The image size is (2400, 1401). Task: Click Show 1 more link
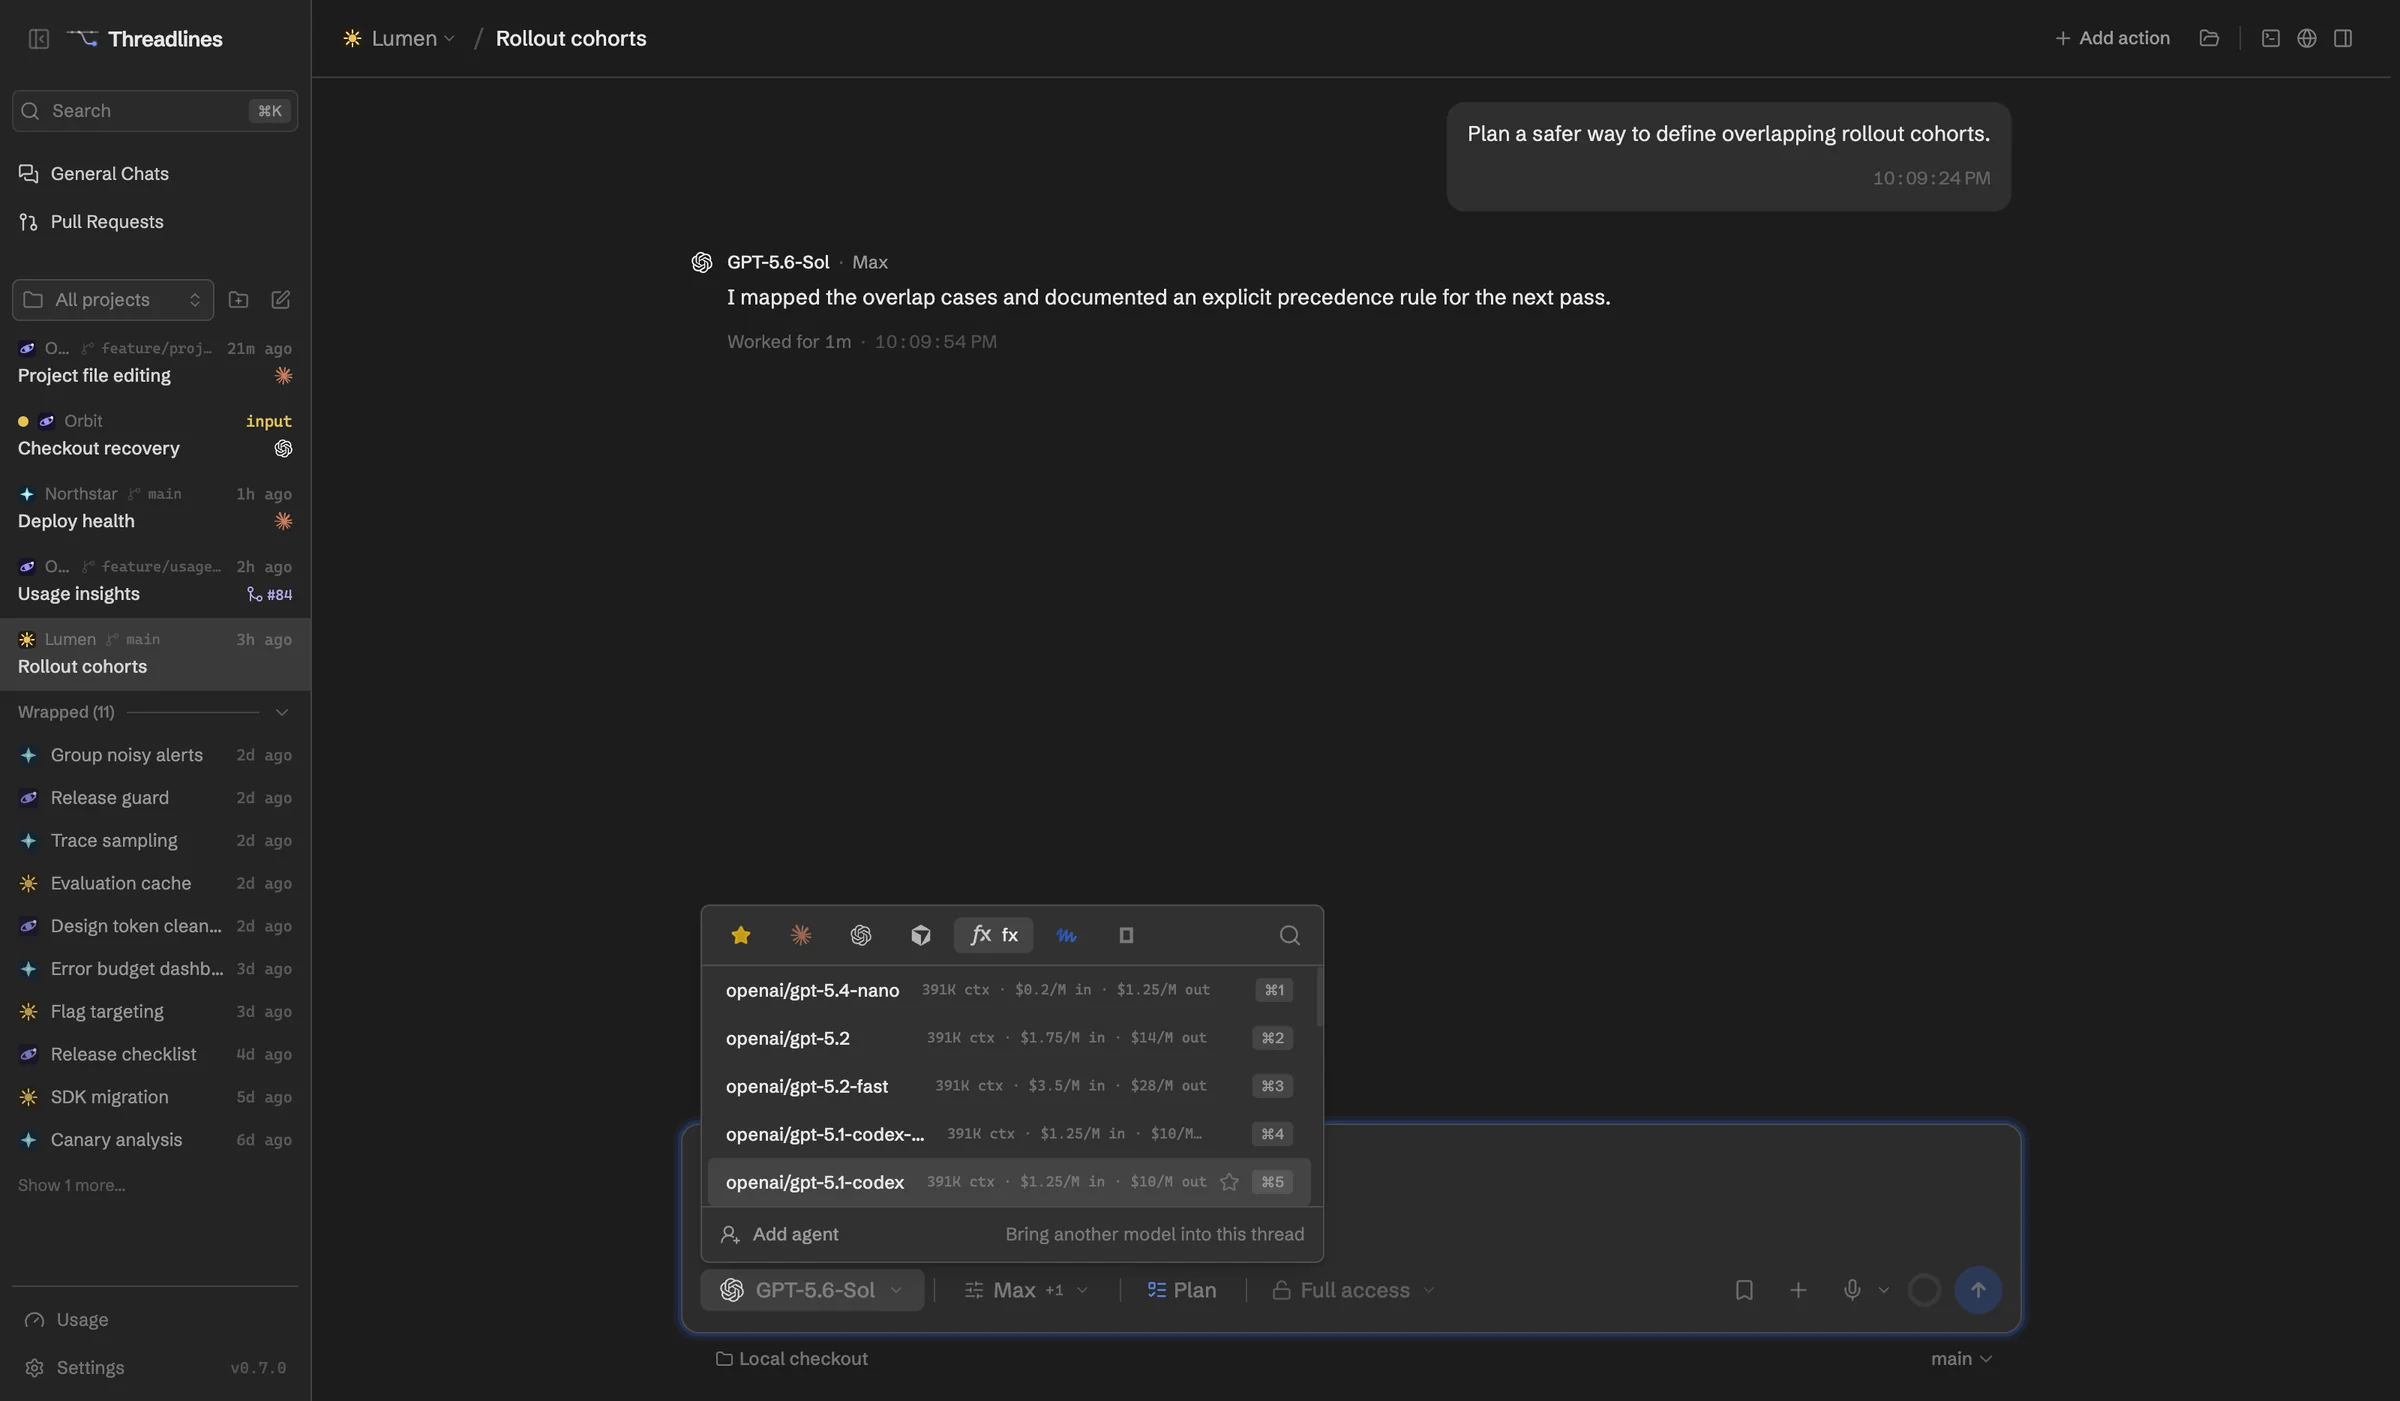pyautogui.click(x=71, y=1185)
